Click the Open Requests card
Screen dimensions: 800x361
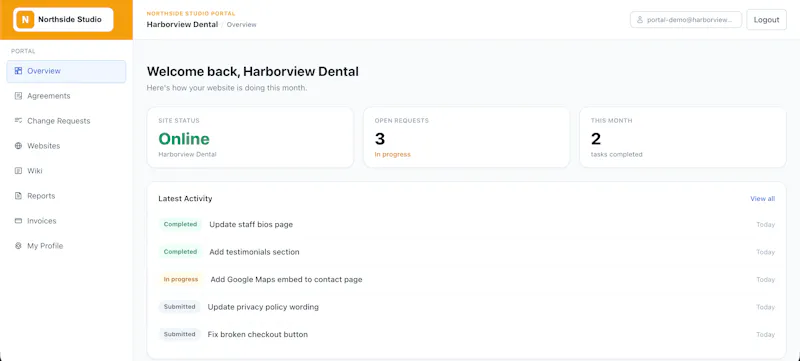click(466, 137)
